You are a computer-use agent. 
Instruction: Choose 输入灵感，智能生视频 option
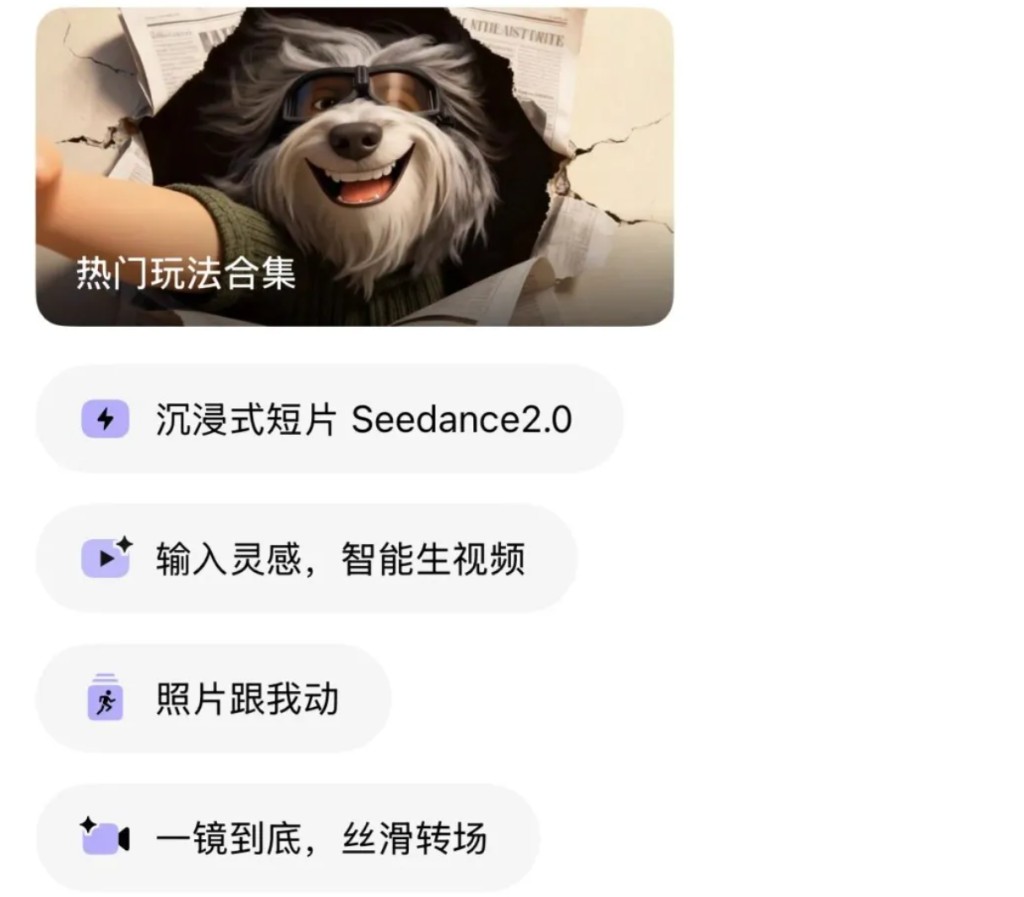[307, 558]
